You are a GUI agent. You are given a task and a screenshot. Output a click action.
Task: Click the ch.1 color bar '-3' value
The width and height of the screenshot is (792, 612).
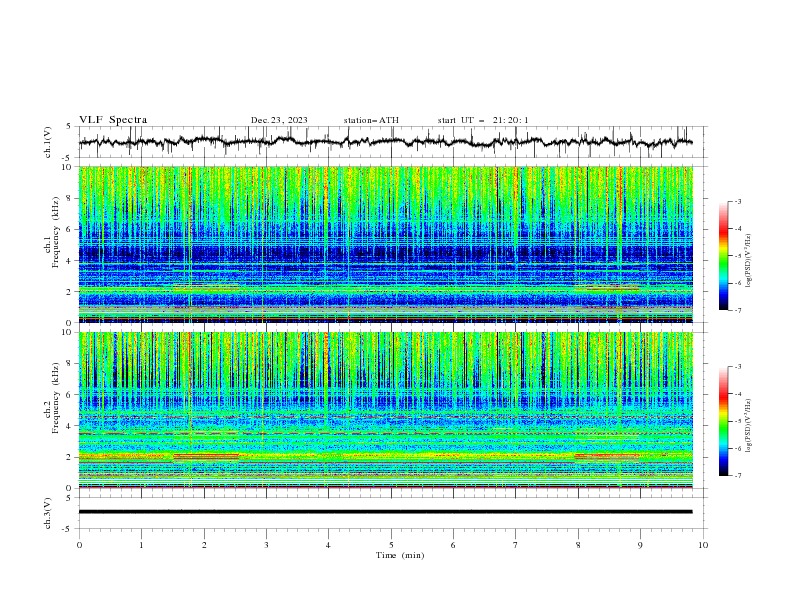737,201
